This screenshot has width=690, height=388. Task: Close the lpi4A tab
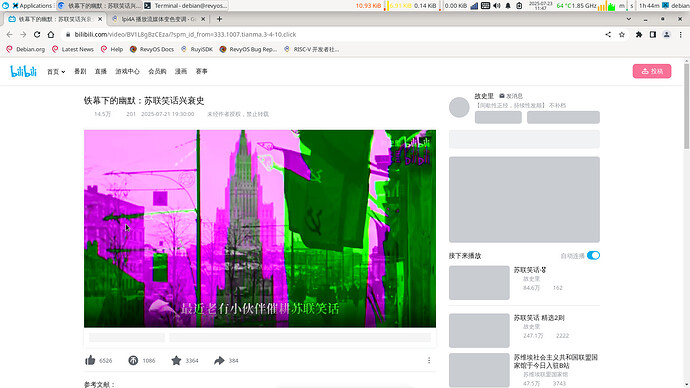click(203, 19)
